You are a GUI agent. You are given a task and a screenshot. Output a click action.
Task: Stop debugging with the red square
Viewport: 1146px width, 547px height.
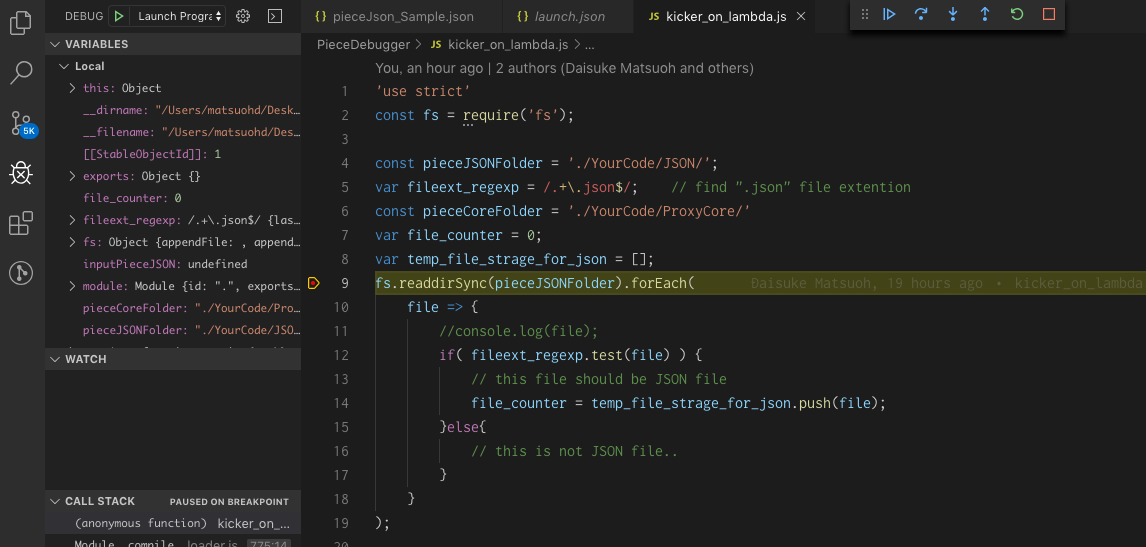(x=1049, y=14)
